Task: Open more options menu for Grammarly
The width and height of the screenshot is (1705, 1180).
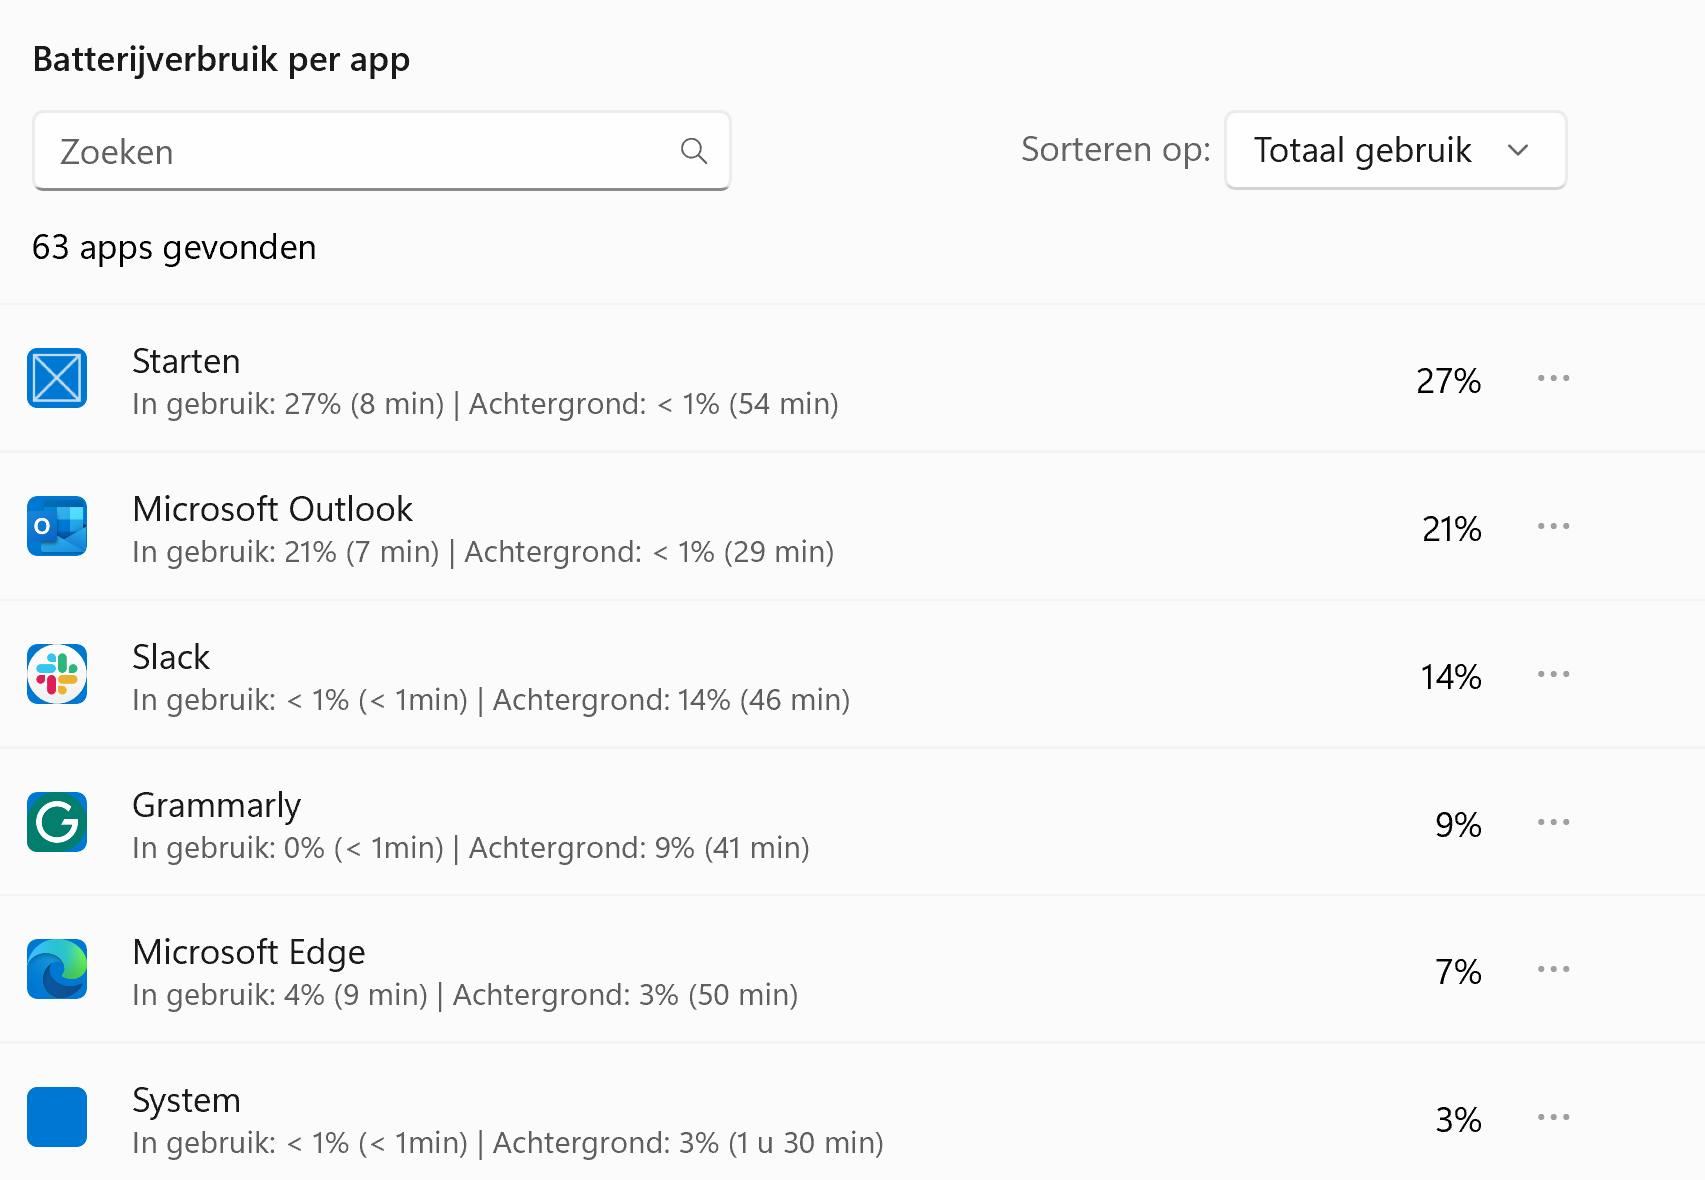Action: [x=1553, y=822]
